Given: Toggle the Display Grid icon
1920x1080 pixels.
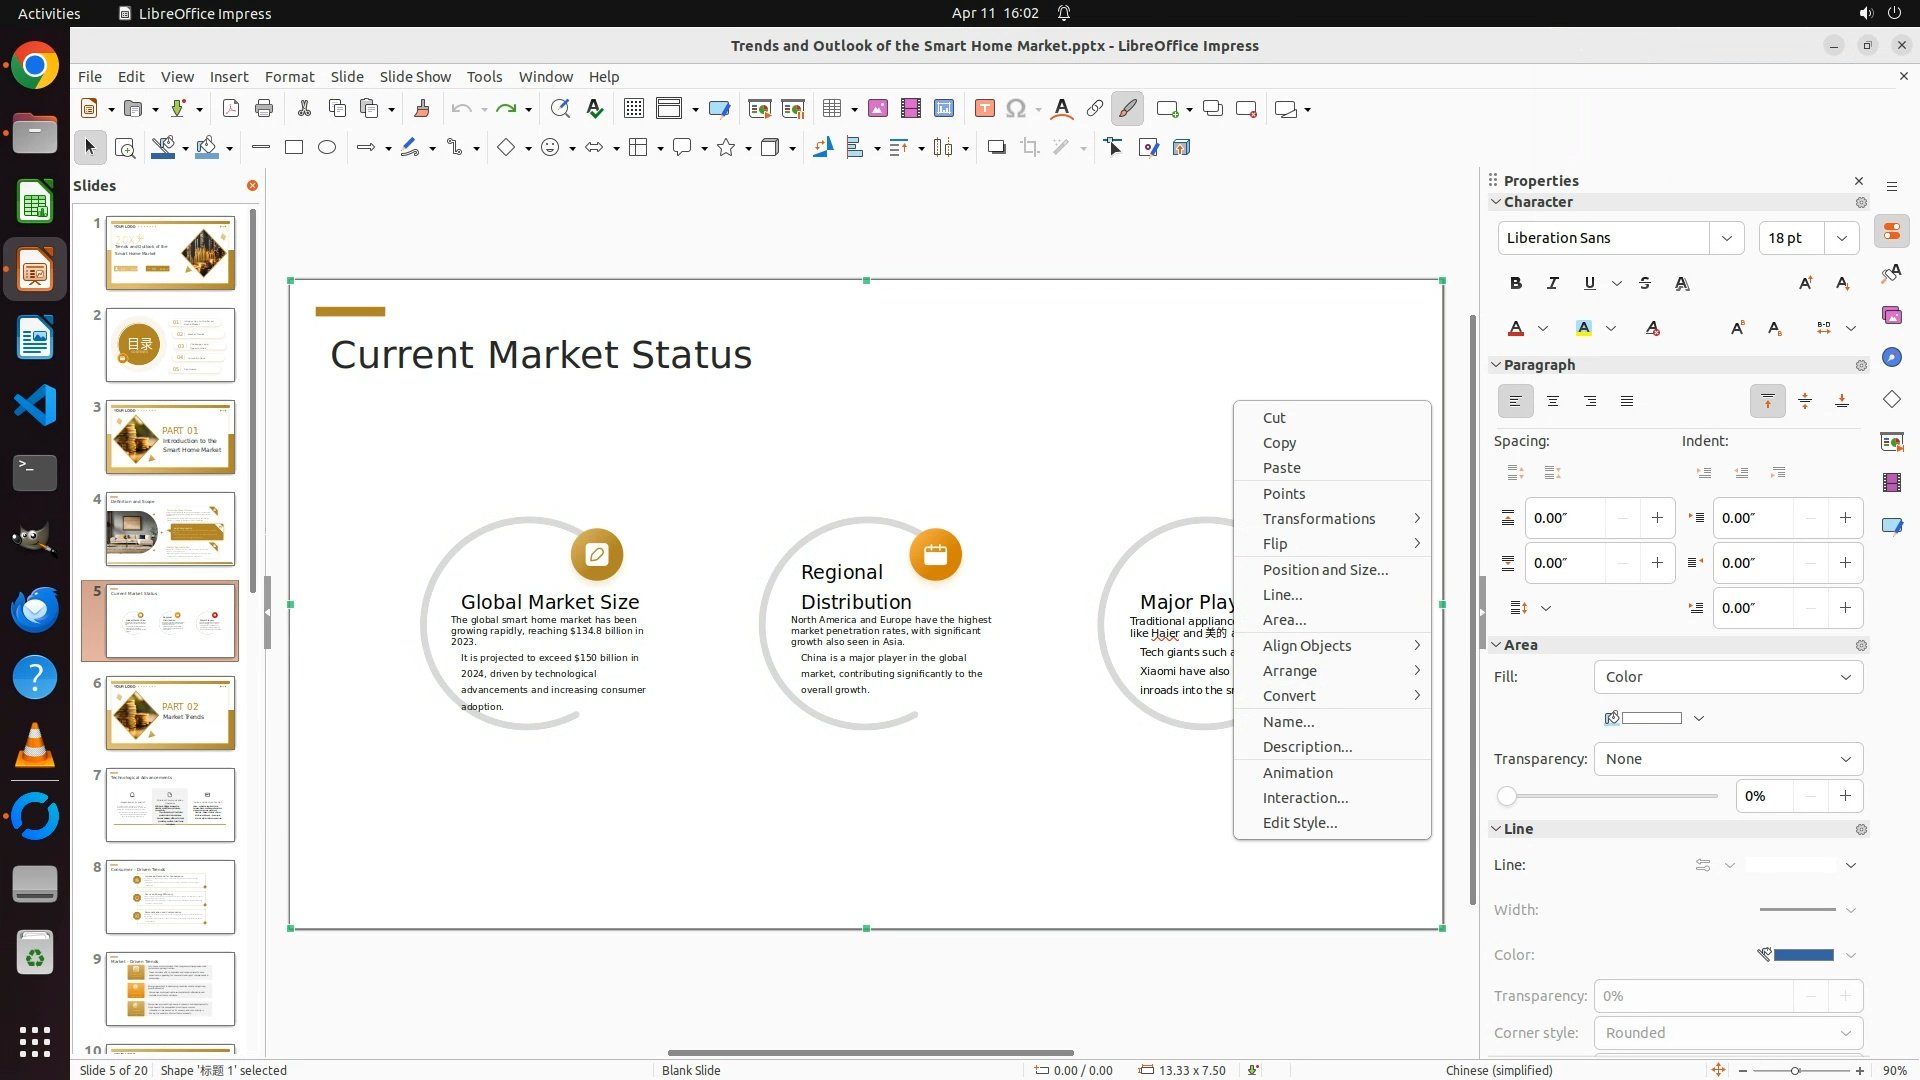Looking at the screenshot, I should [x=633, y=109].
